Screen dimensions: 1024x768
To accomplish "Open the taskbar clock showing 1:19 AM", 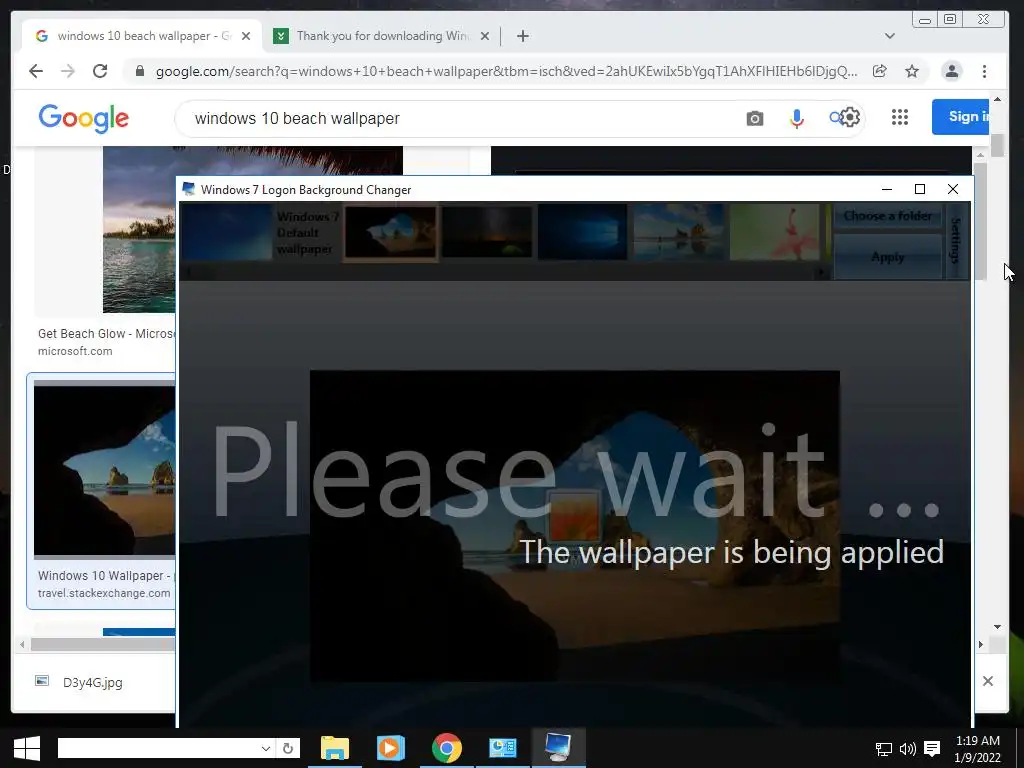I will pyautogui.click(x=978, y=749).
